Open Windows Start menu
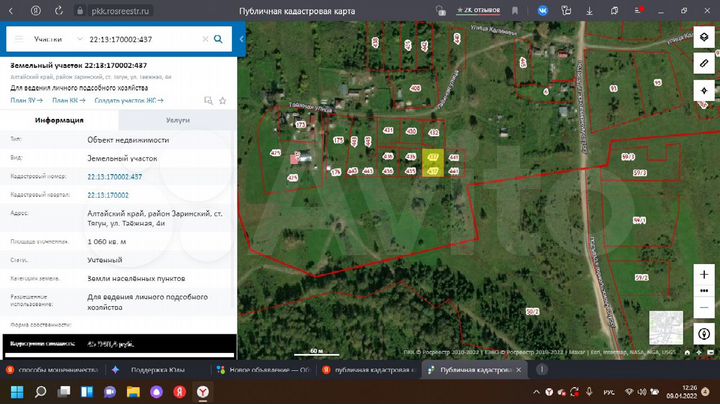Viewport: 720px width, 404px height. point(17,392)
